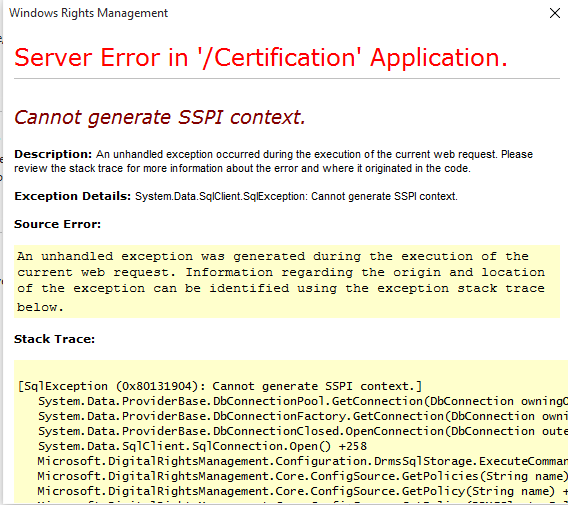
Task: Click the 'DrmsSqlStorage.ExecuteComman' stack line
Action: 303,461
